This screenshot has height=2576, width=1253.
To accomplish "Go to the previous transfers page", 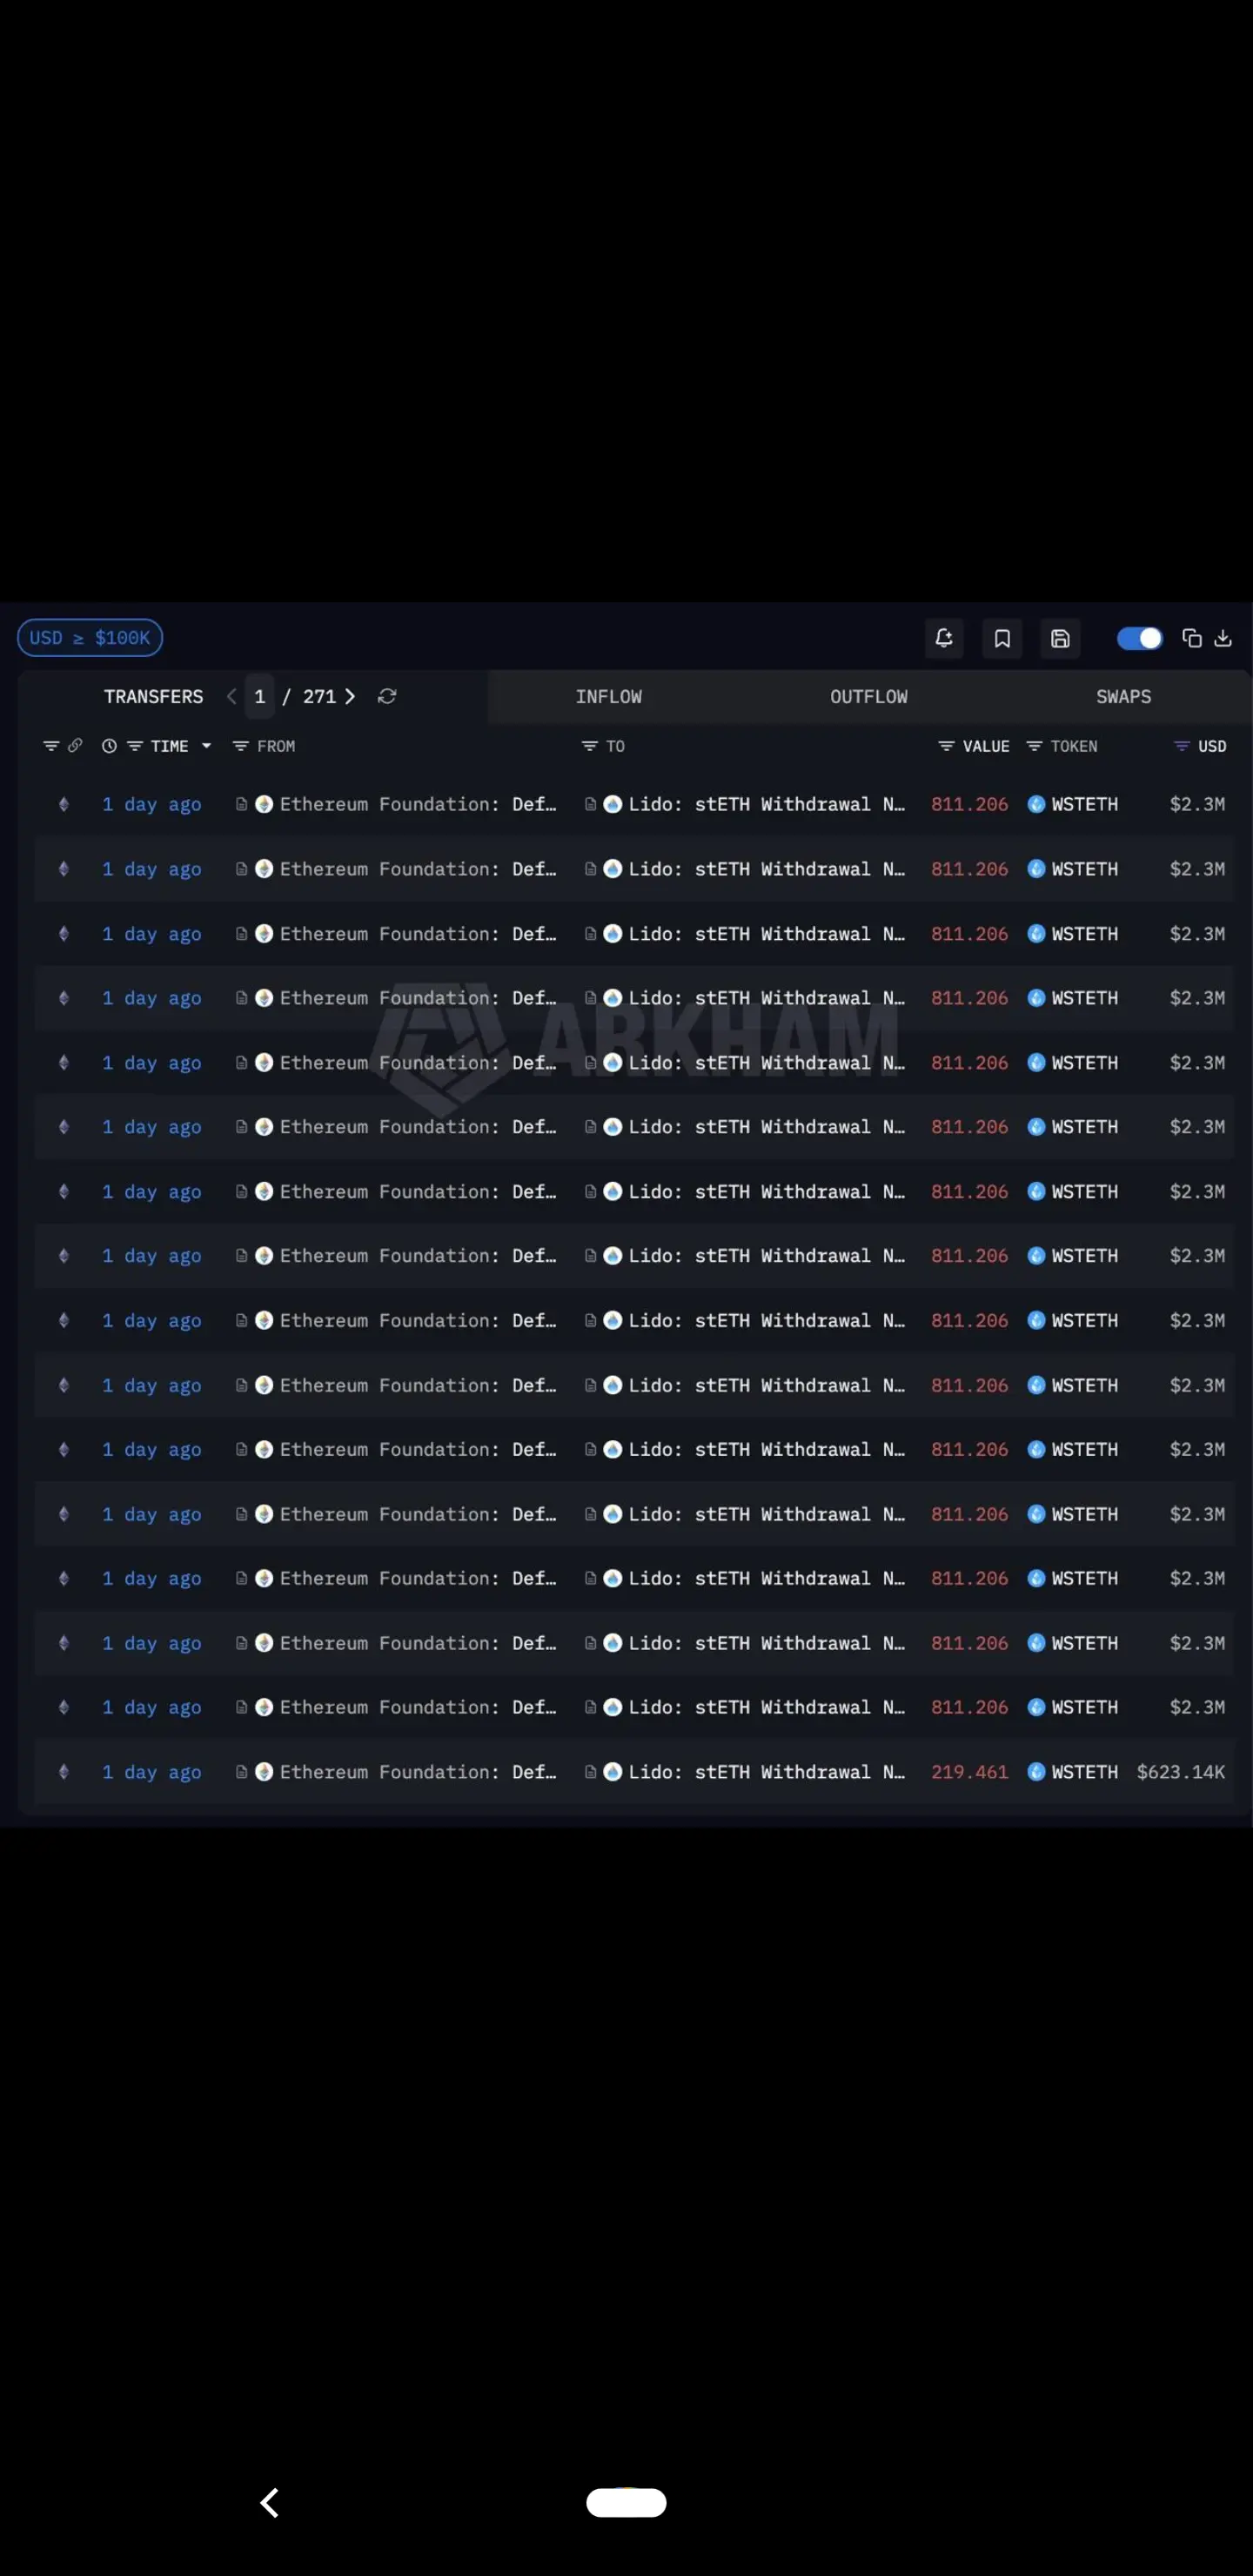I will tap(232, 696).
